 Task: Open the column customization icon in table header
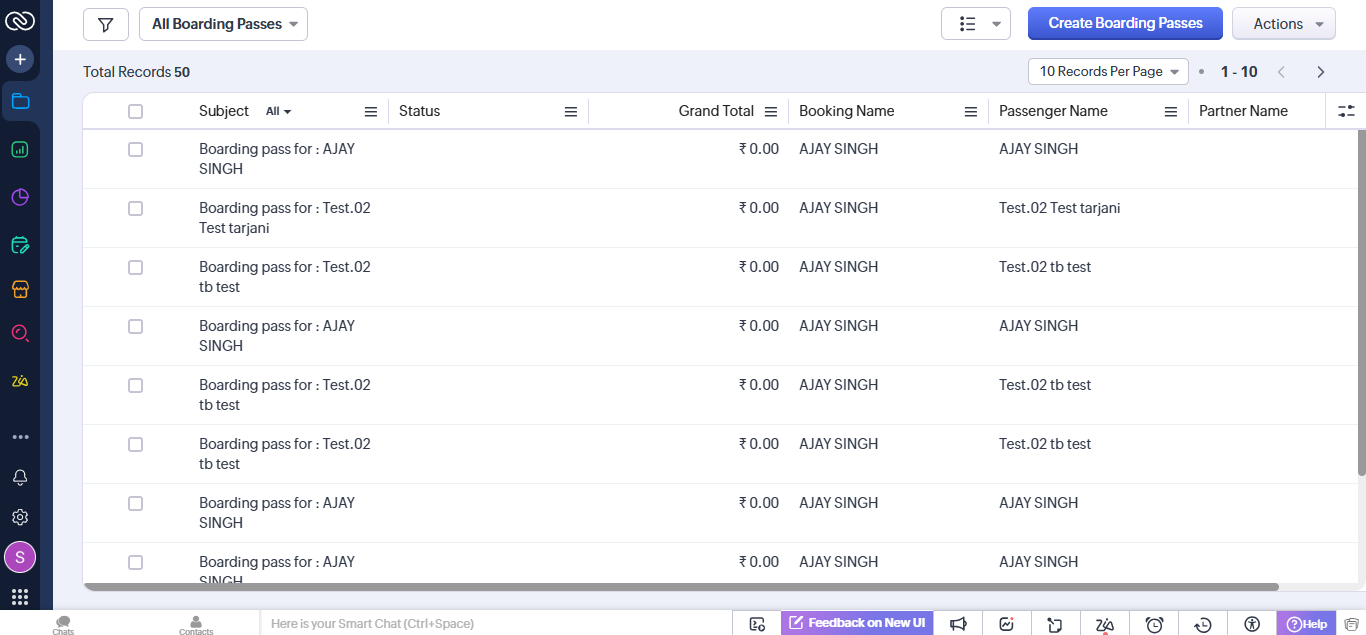point(1346,111)
